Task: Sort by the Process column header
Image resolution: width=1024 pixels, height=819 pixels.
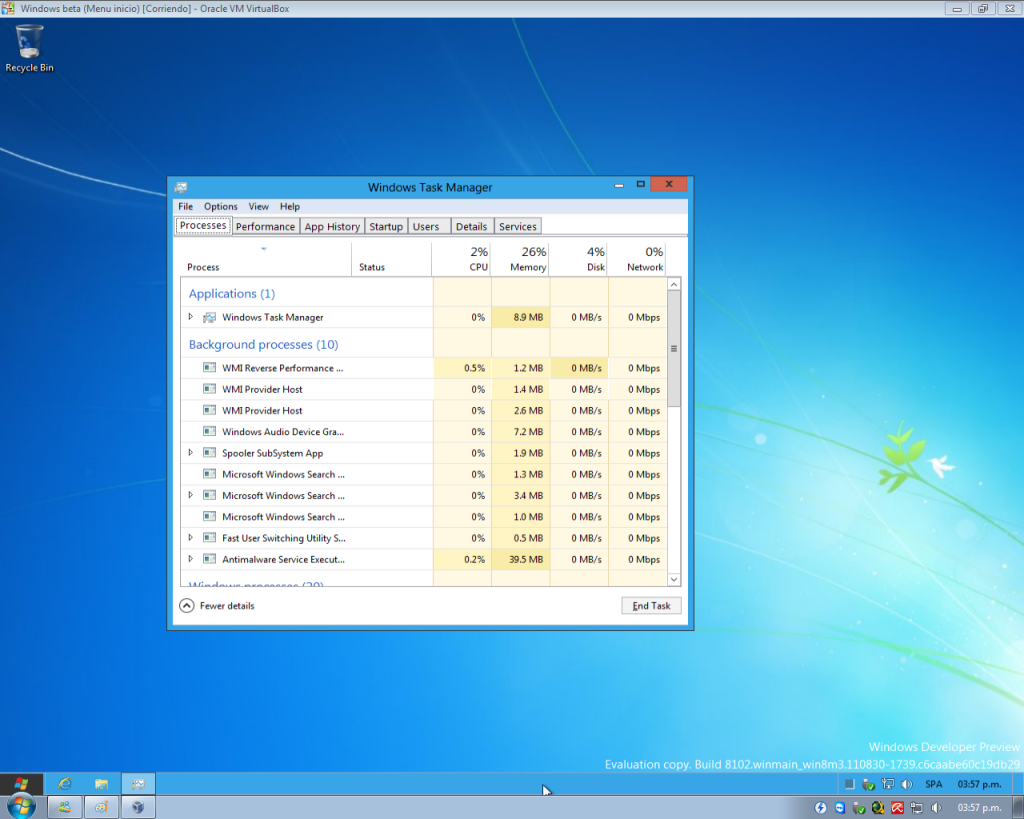Action: click(x=265, y=259)
